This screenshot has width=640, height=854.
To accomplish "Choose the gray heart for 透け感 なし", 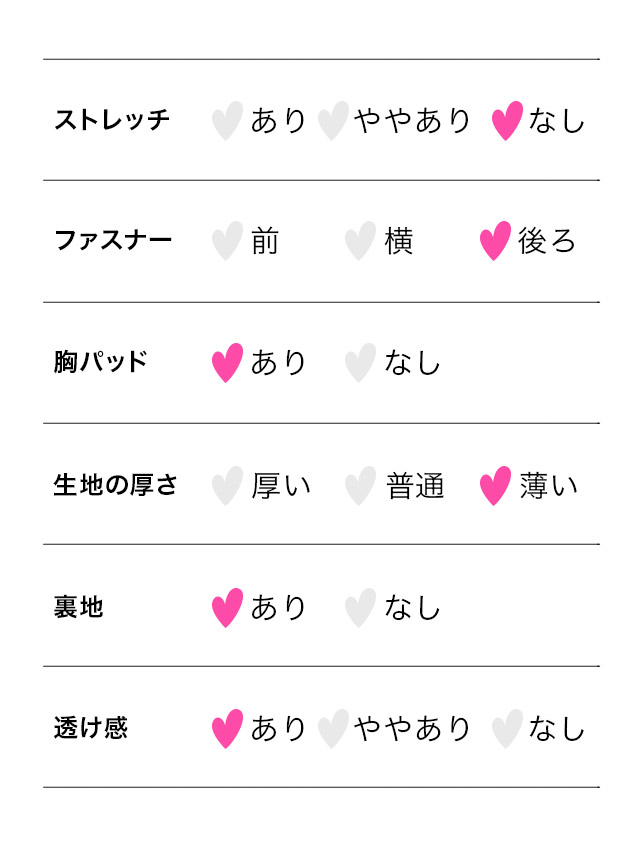I will (x=507, y=729).
